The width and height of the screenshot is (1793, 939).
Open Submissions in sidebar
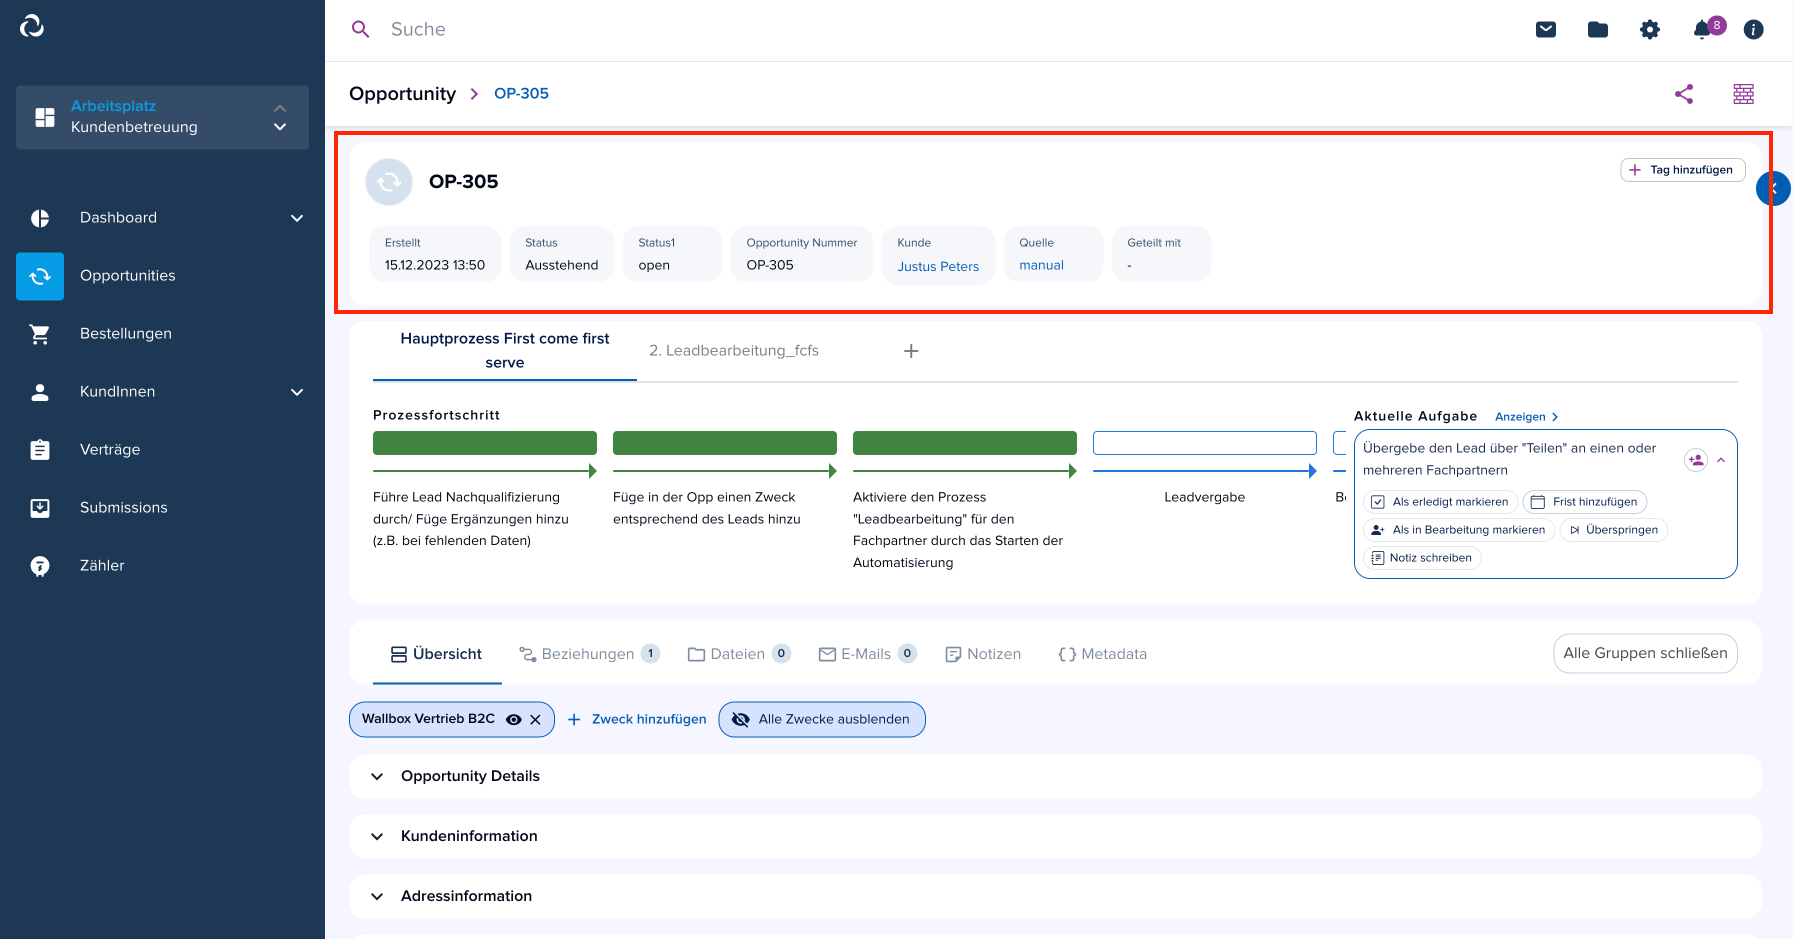pyautogui.click(x=124, y=508)
